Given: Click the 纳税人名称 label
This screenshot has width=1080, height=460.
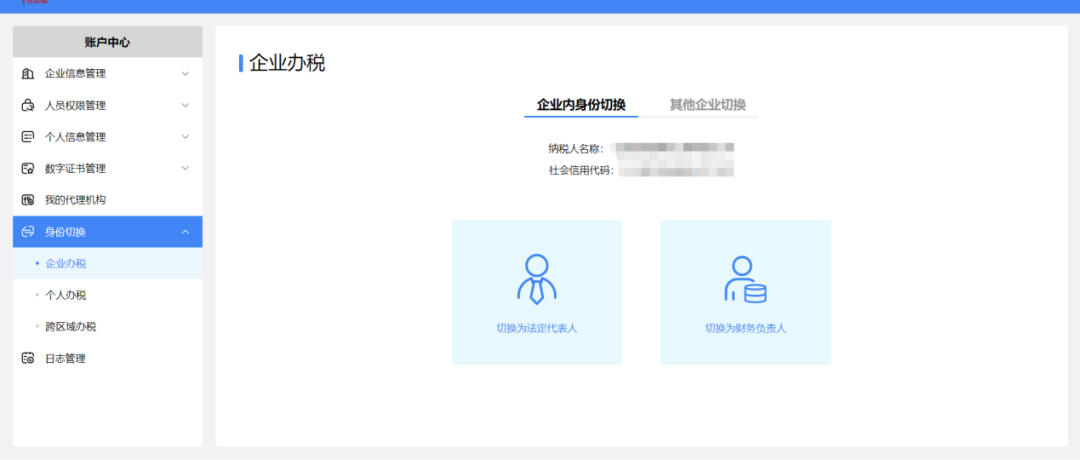Looking at the screenshot, I should pyautogui.click(x=576, y=148).
